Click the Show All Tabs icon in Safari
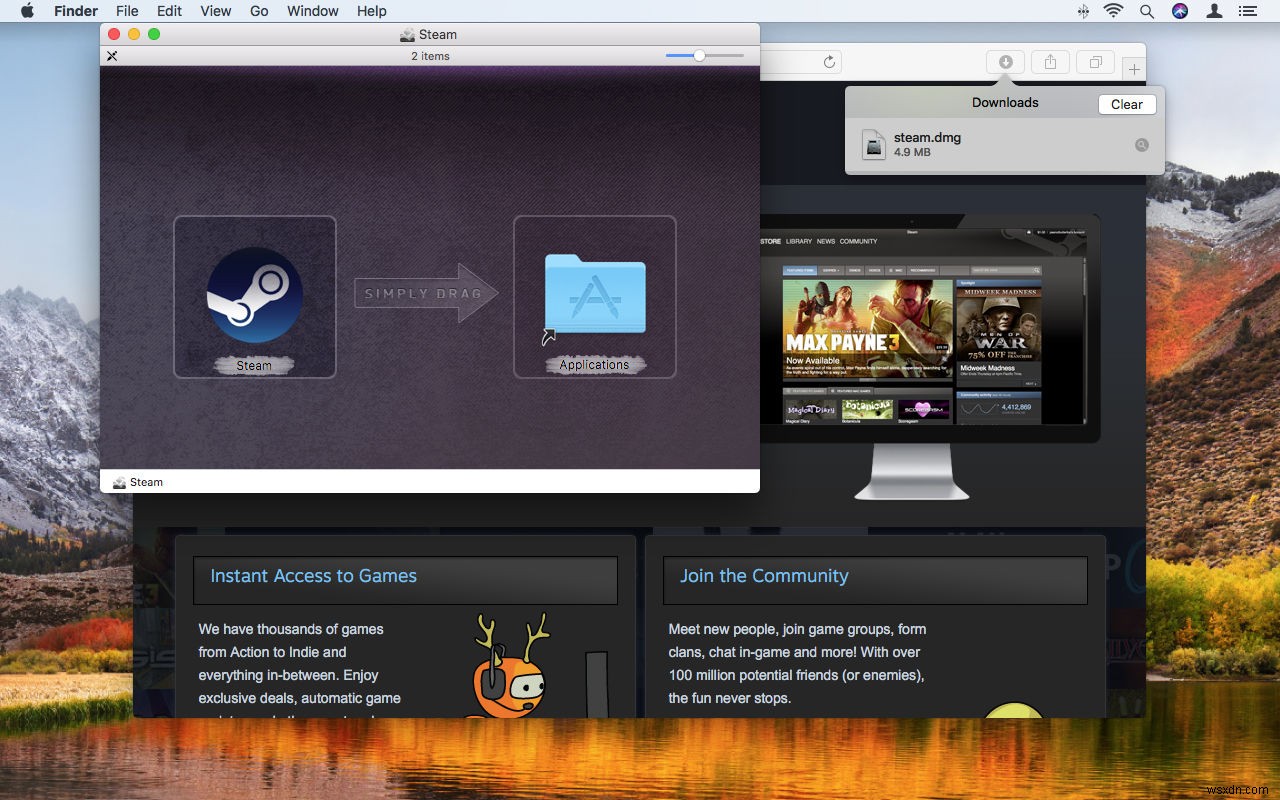The width and height of the screenshot is (1280, 800). point(1095,61)
